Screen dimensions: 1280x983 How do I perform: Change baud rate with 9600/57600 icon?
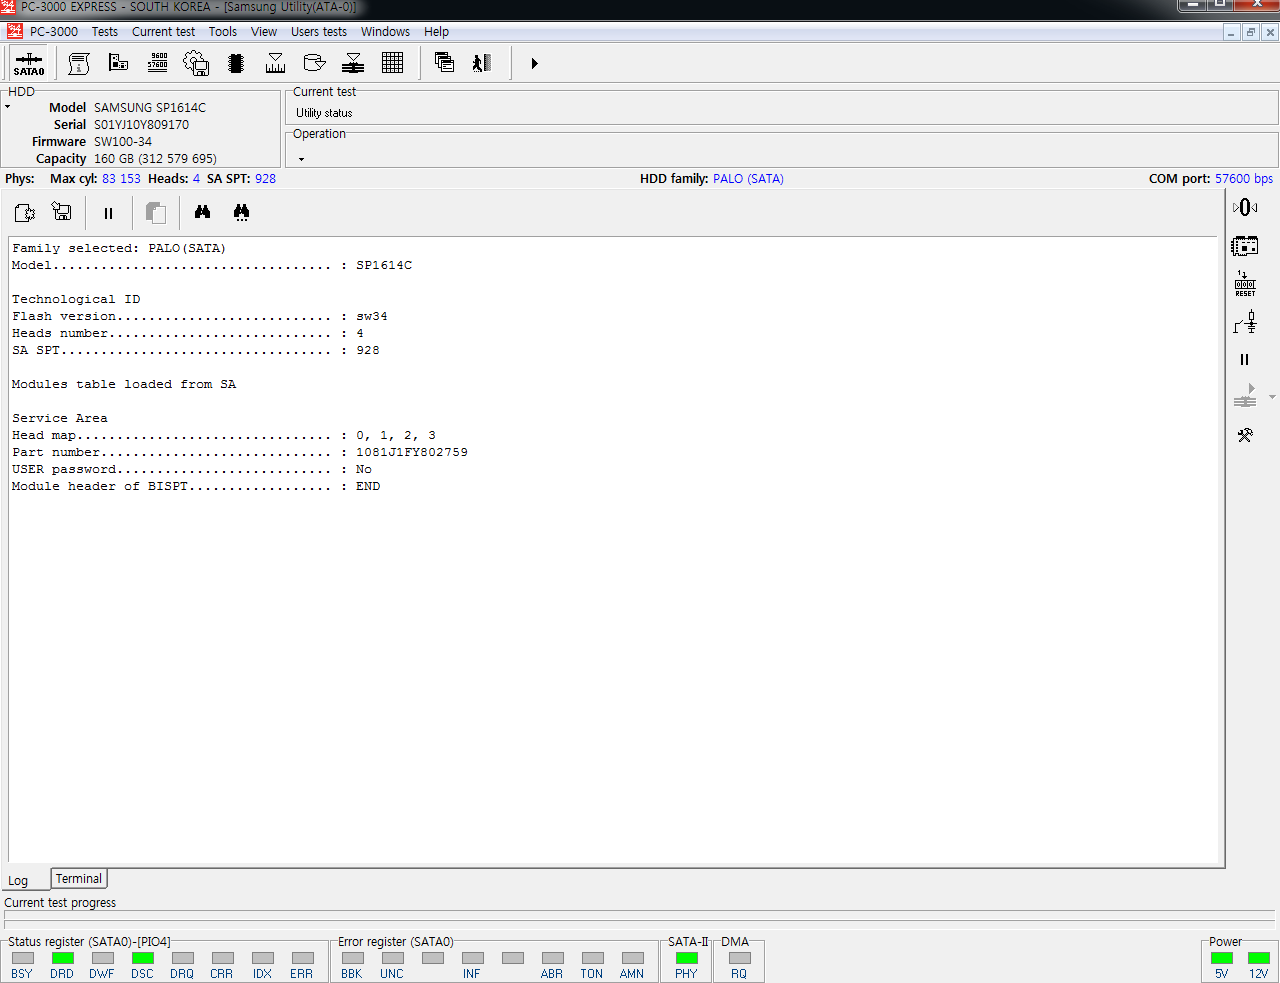click(158, 64)
